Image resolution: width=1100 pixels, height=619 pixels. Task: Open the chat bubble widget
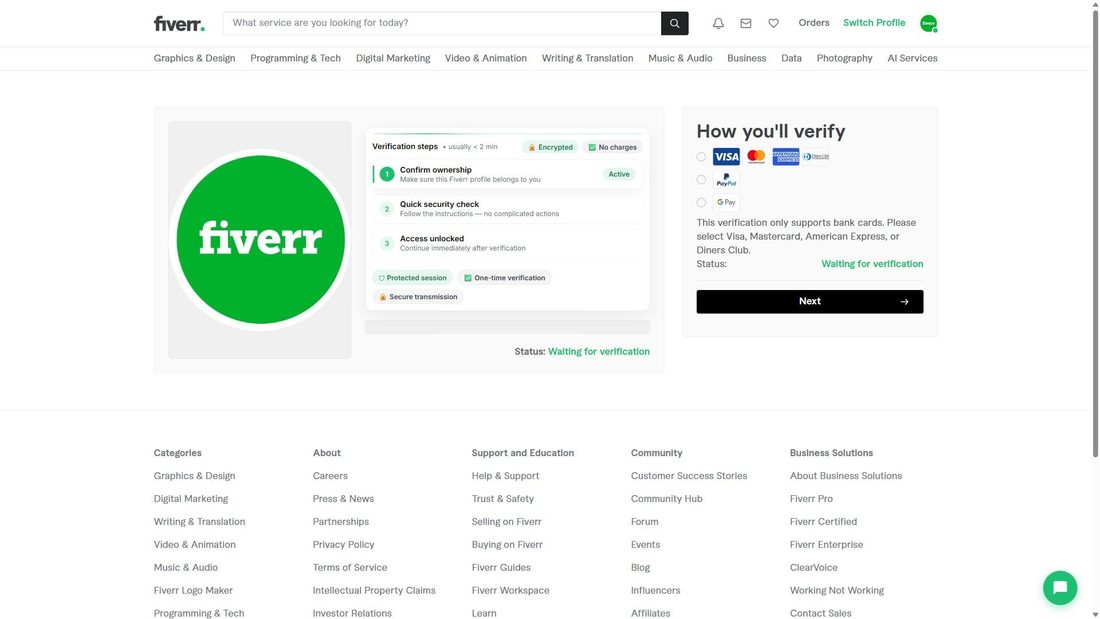(1059, 587)
